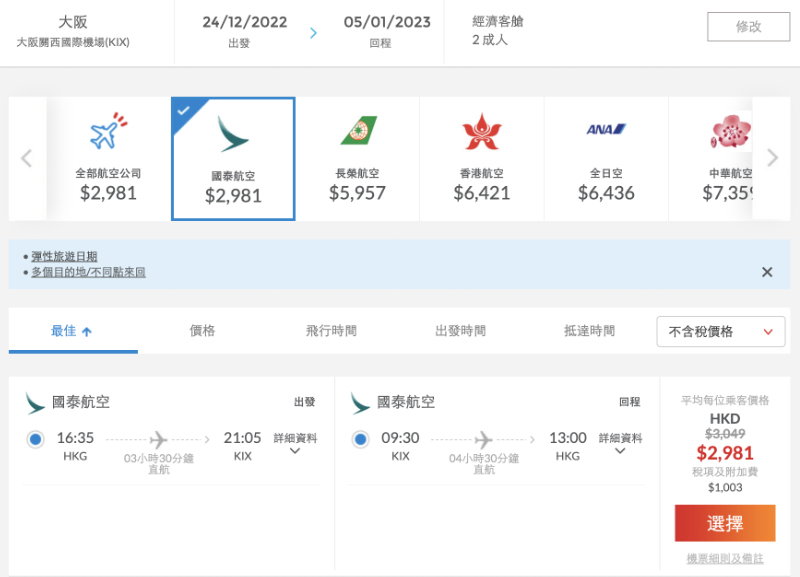Click the struck-through $3,049 price
Screen dimensions: 800x577
(725, 434)
